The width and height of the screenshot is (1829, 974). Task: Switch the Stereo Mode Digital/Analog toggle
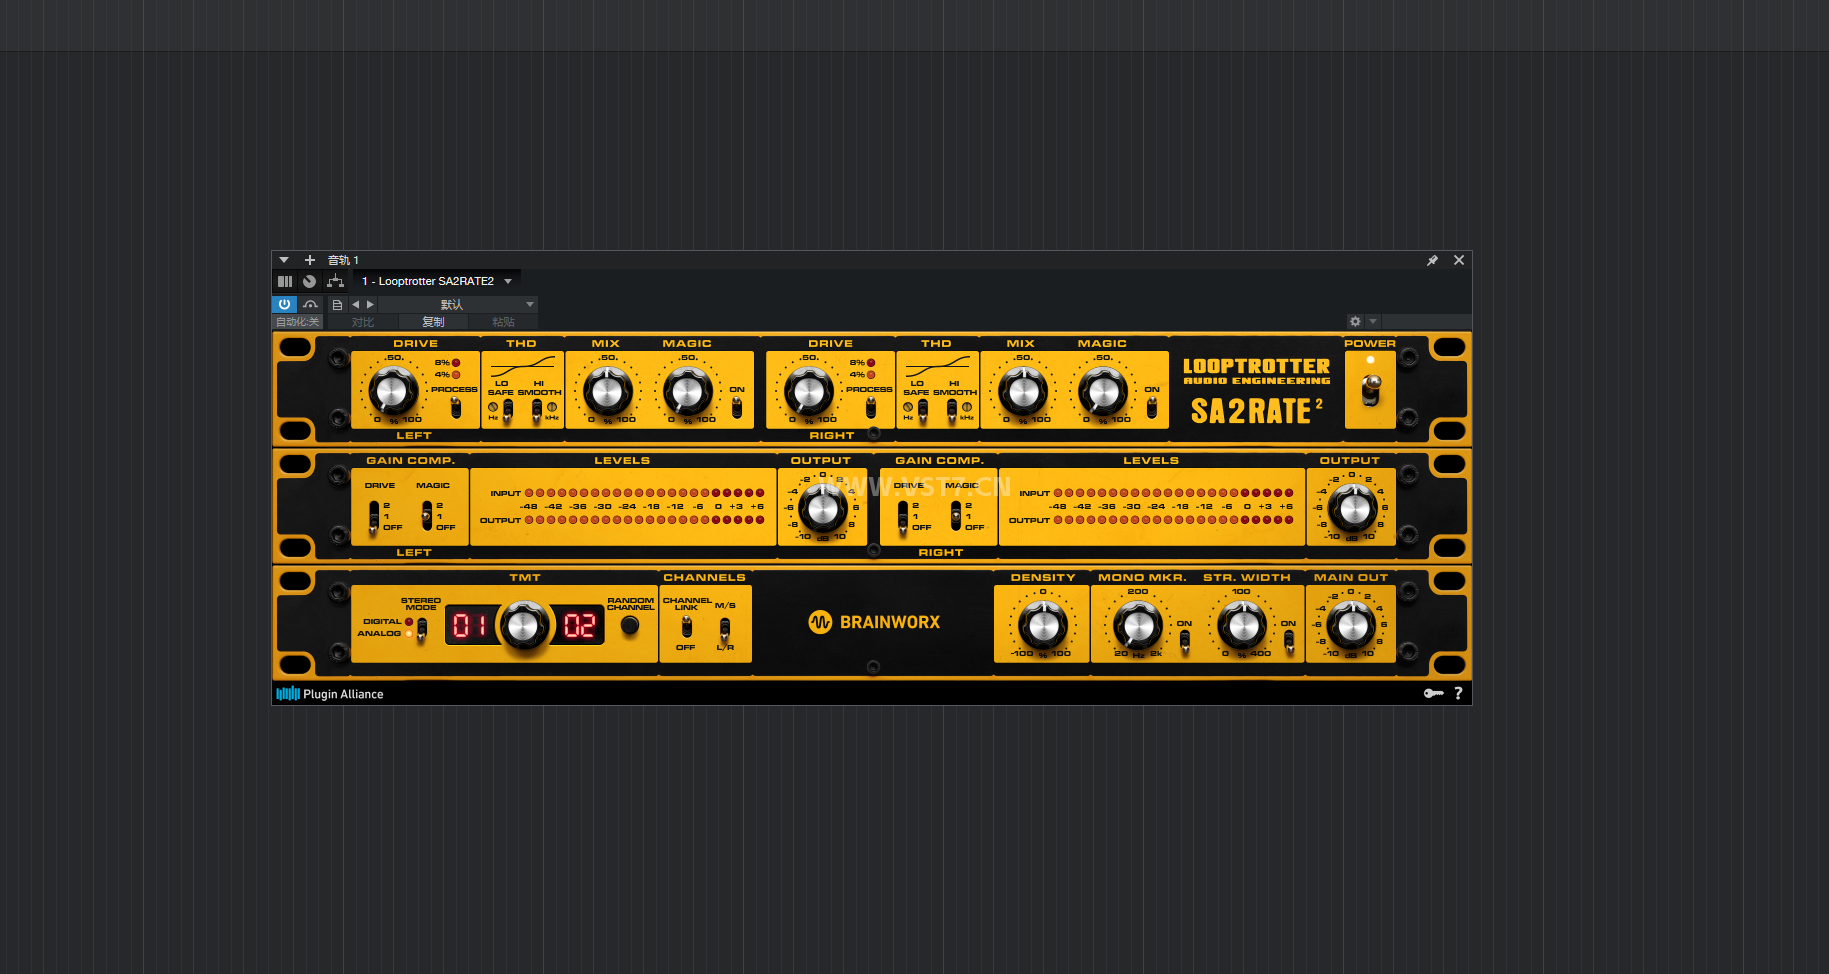tap(422, 628)
